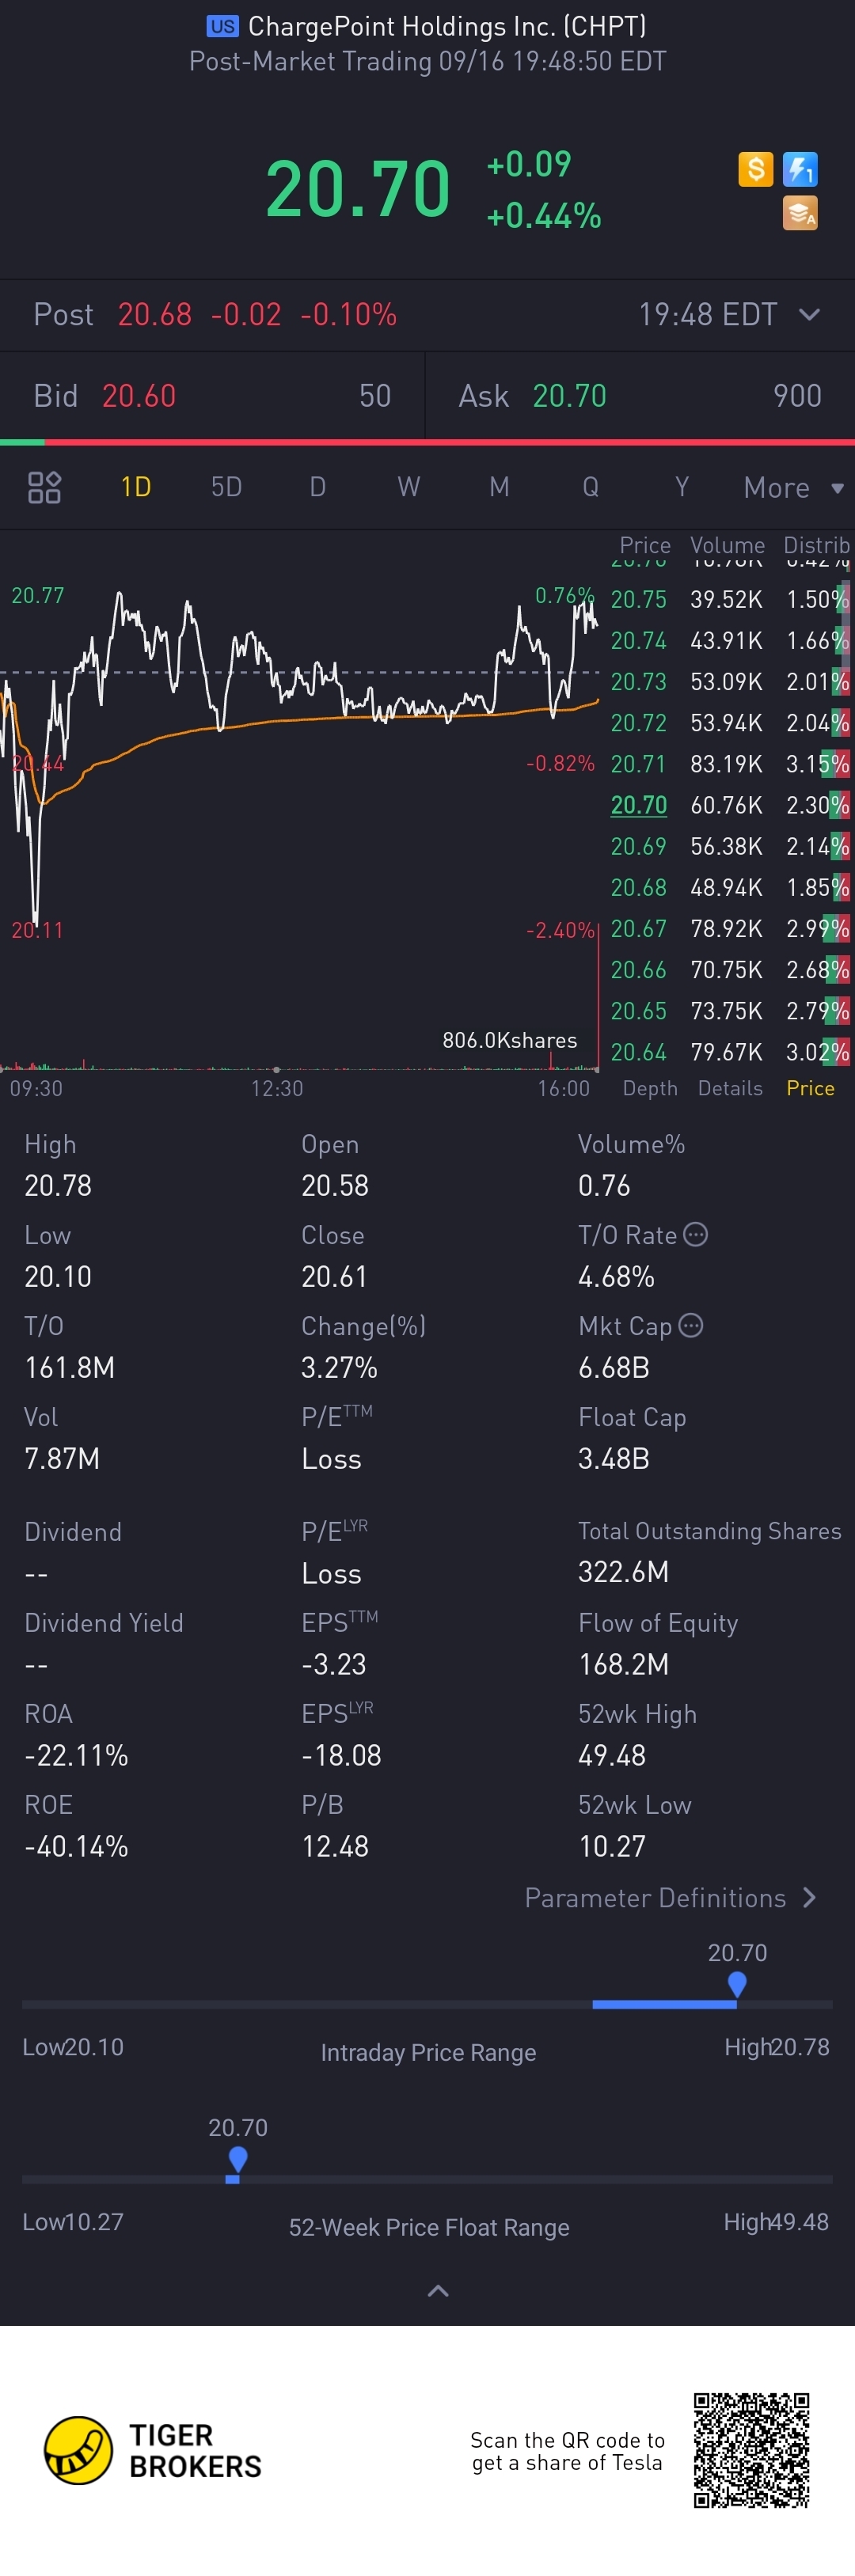Image resolution: width=855 pixels, height=2576 pixels.
Task: Select the 20.67 price level row
Action: click(x=730, y=928)
